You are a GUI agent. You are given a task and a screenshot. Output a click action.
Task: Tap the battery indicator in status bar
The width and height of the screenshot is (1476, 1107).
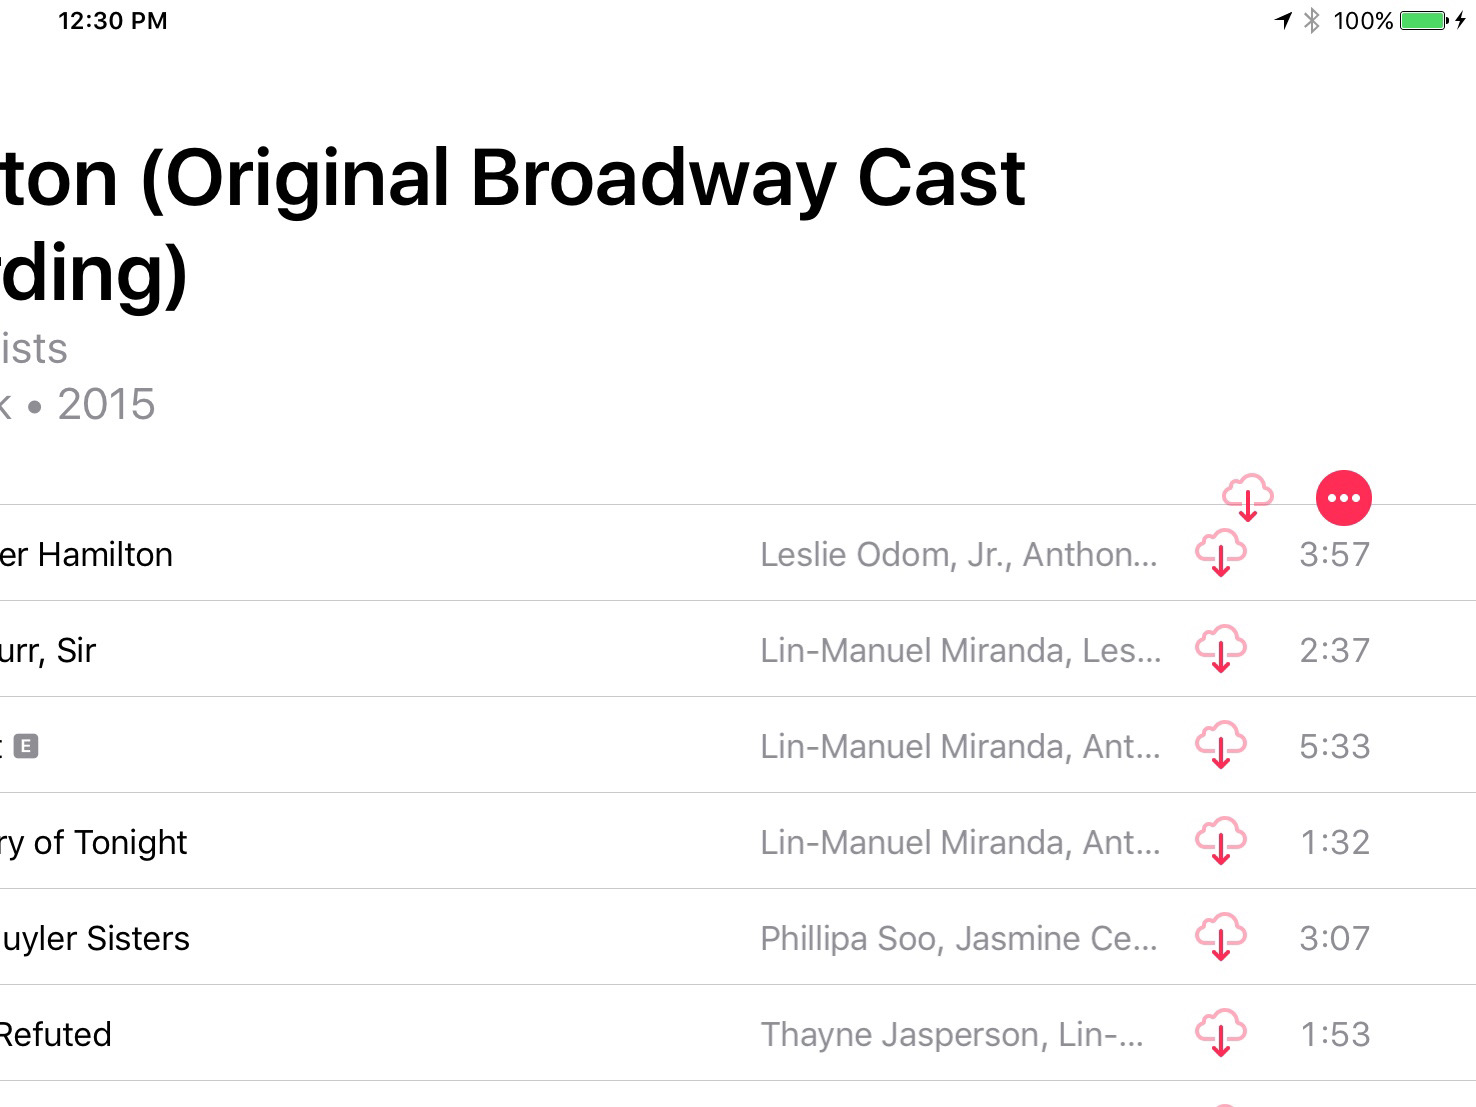1424,20
